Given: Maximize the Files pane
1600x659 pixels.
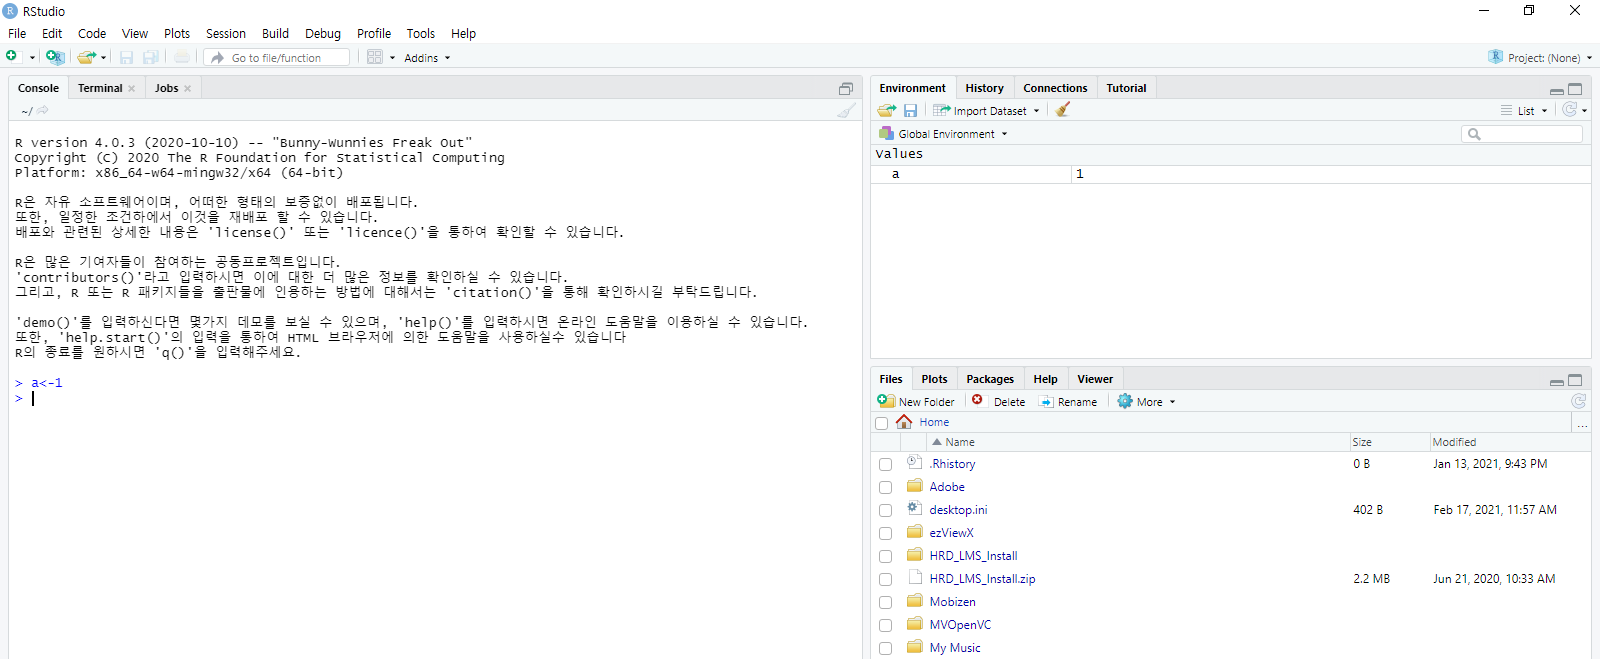Looking at the screenshot, I should point(1575,380).
